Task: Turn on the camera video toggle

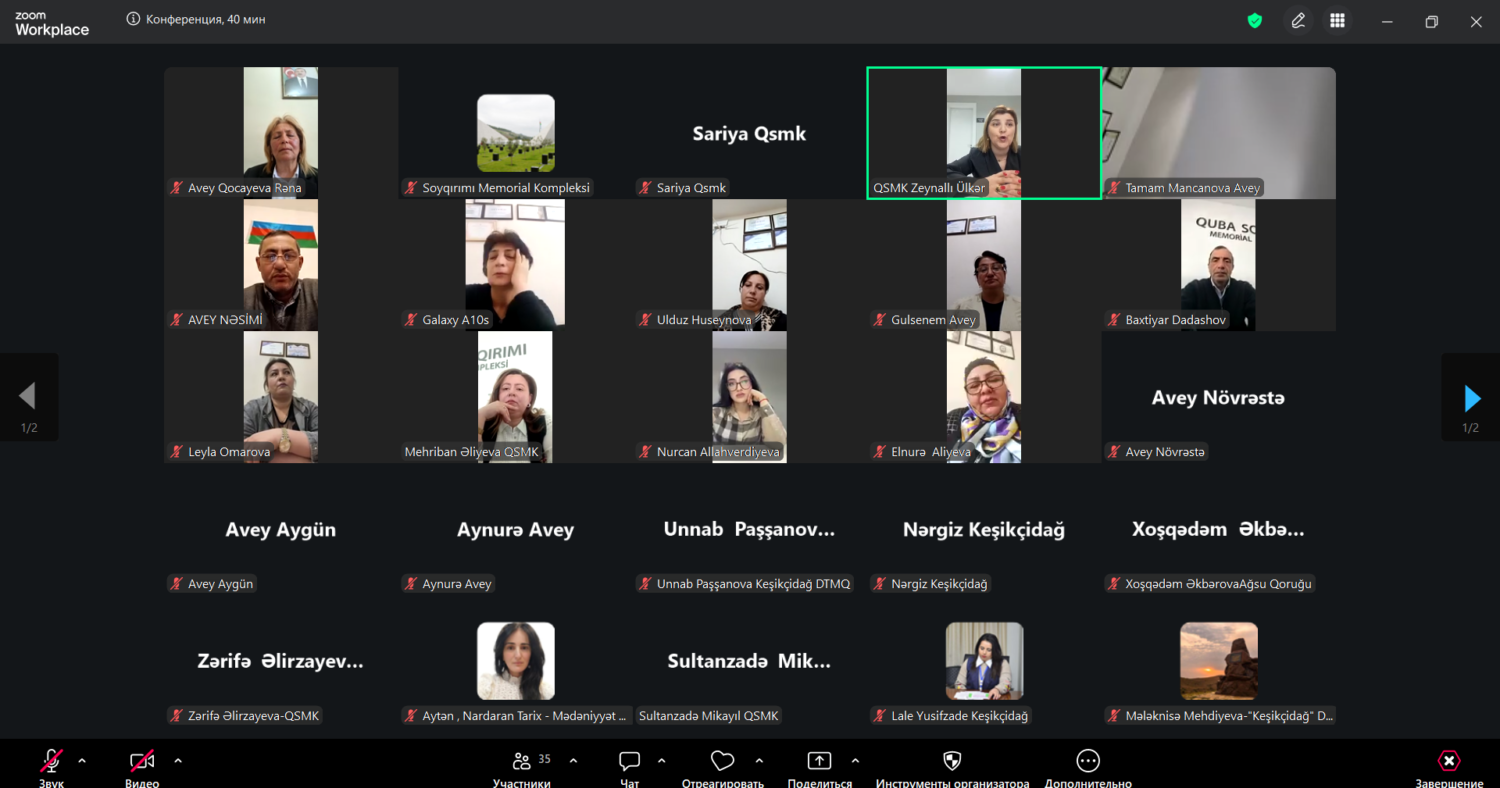Action: (142, 761)
